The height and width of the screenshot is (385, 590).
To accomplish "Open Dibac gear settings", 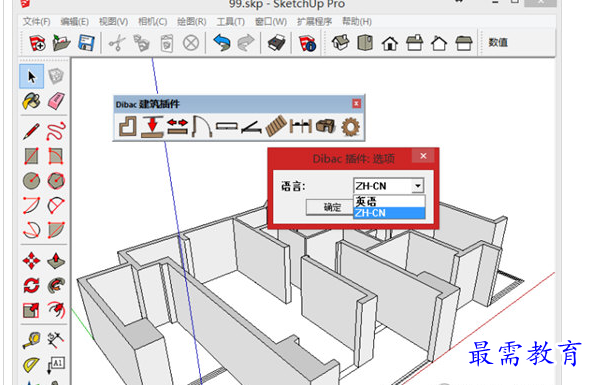I will click(x=350, y=126).
